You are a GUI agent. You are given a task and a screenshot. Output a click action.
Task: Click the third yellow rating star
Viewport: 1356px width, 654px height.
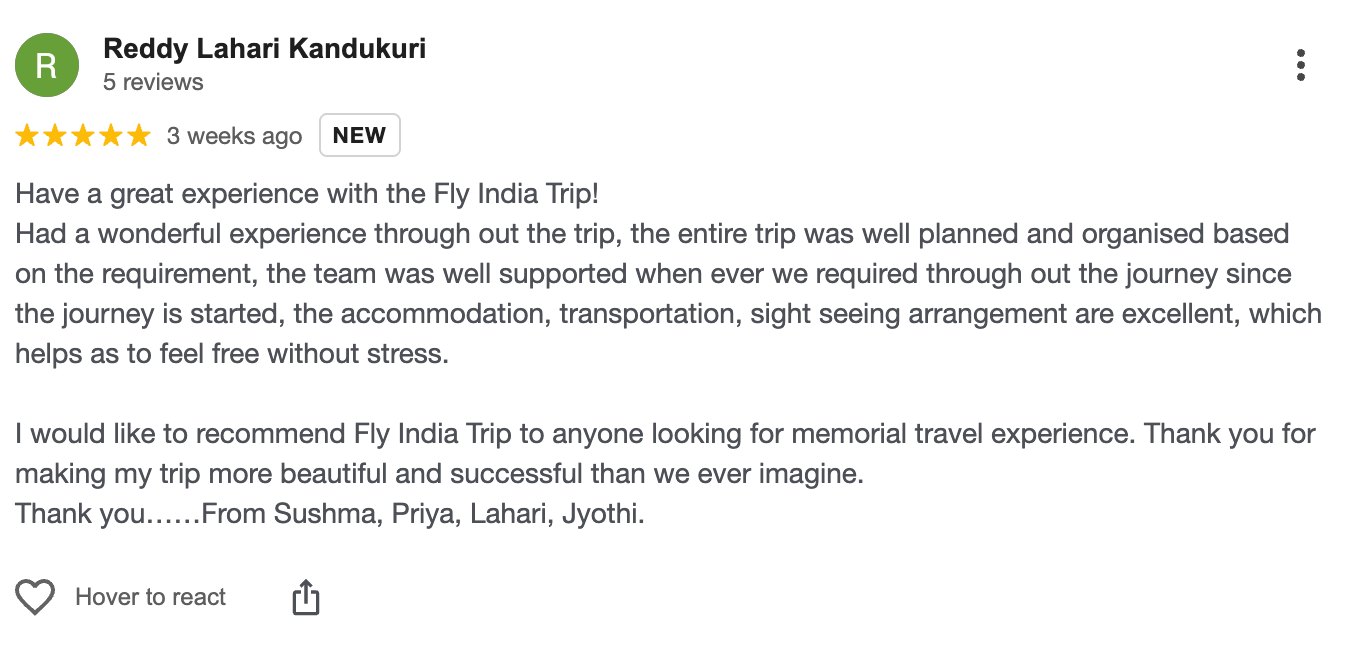coord(83,136)
